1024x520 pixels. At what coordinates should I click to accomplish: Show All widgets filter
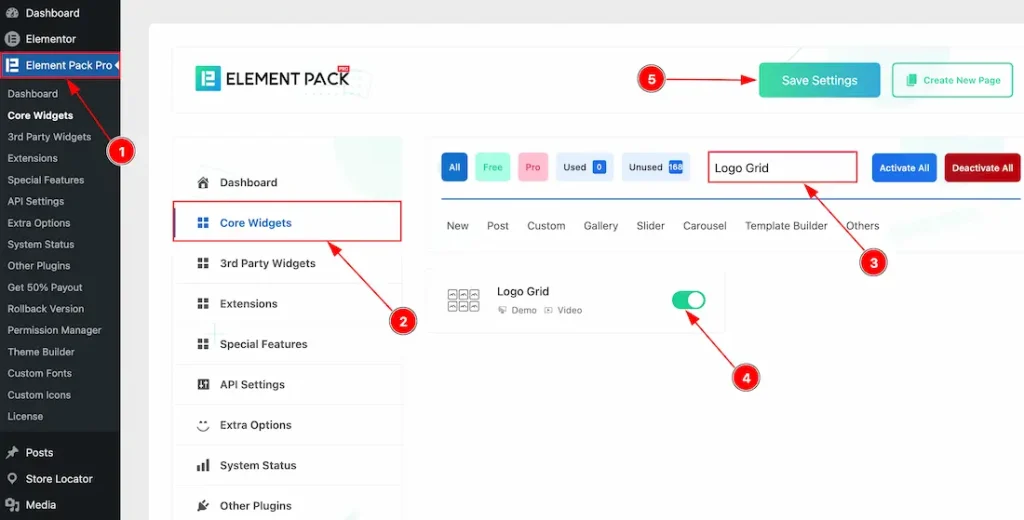point(455,167)
